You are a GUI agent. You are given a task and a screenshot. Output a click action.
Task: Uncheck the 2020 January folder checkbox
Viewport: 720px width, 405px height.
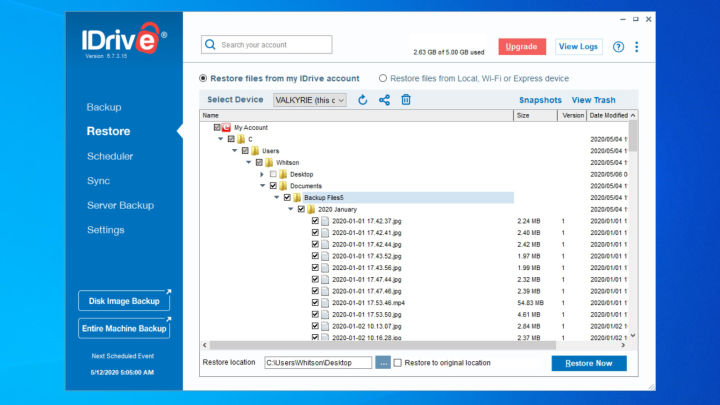pos(301,209)
